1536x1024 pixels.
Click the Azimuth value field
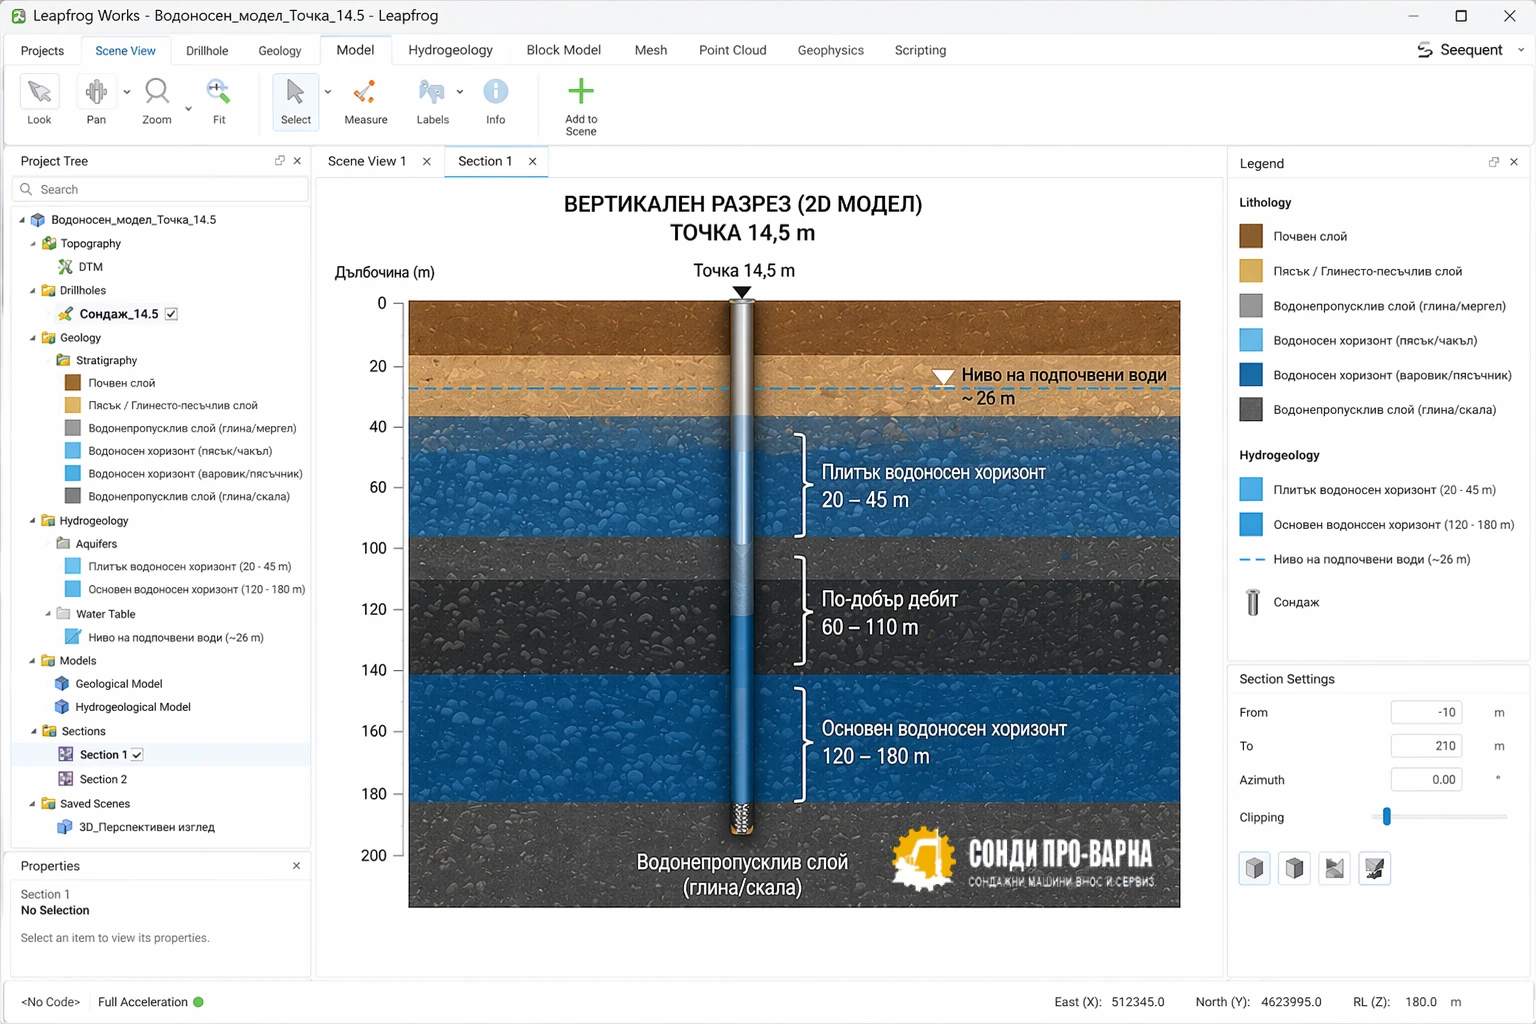(1427, 780)
